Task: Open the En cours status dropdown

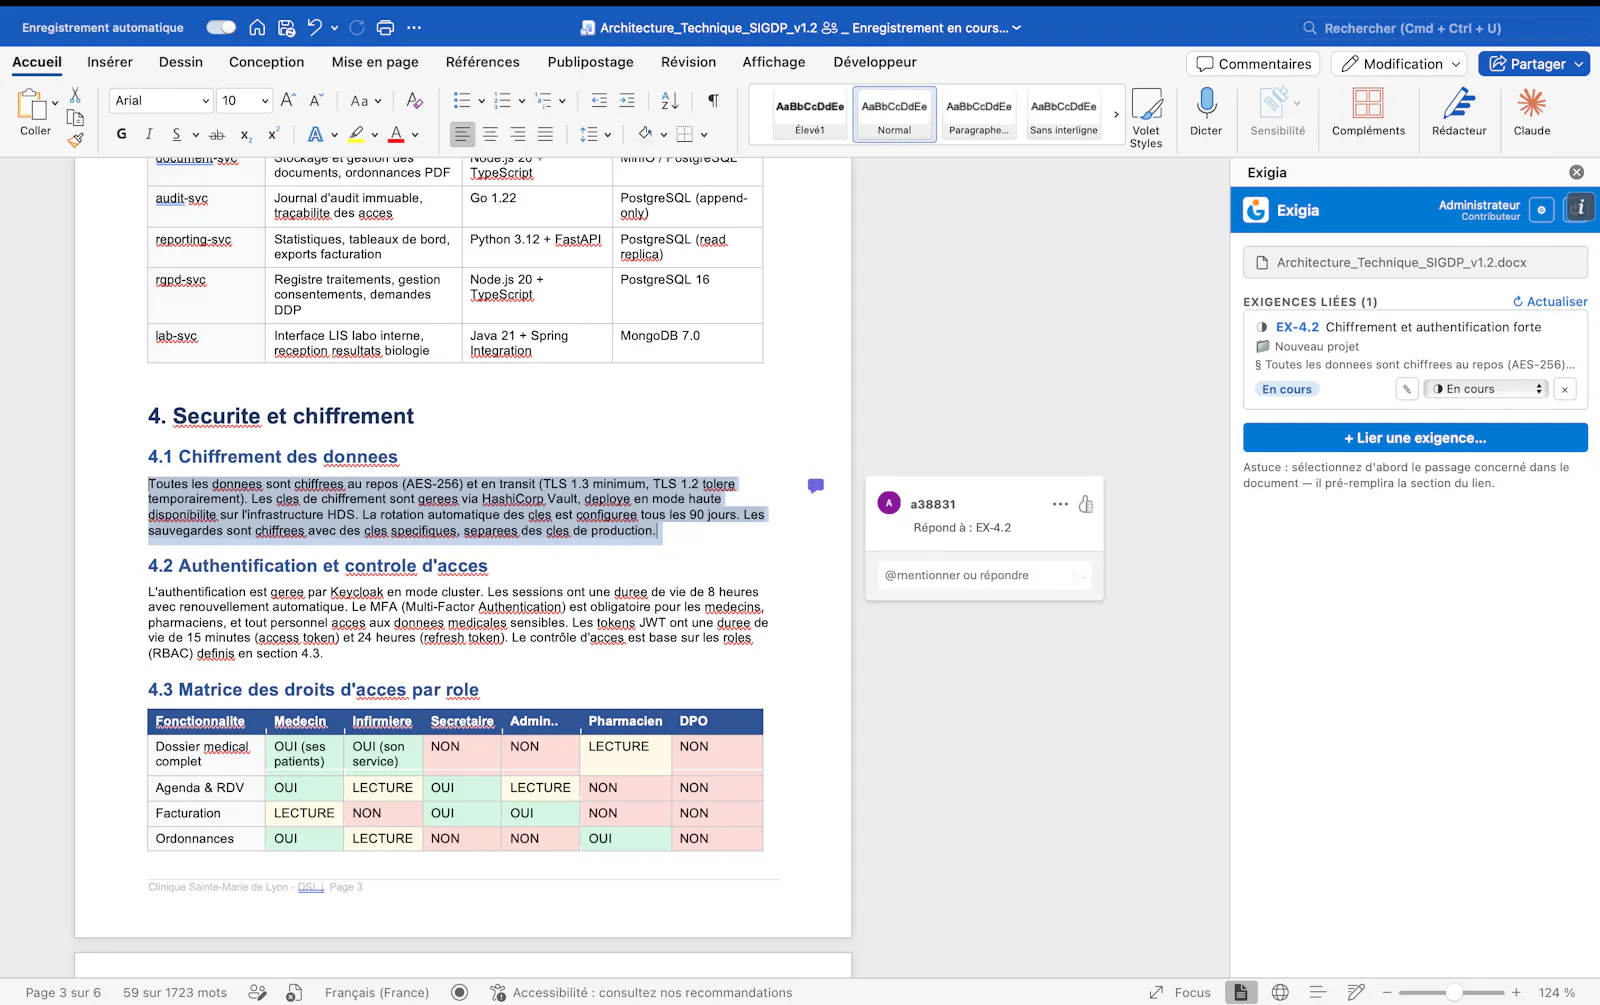Action: [x=1486, y=389]
